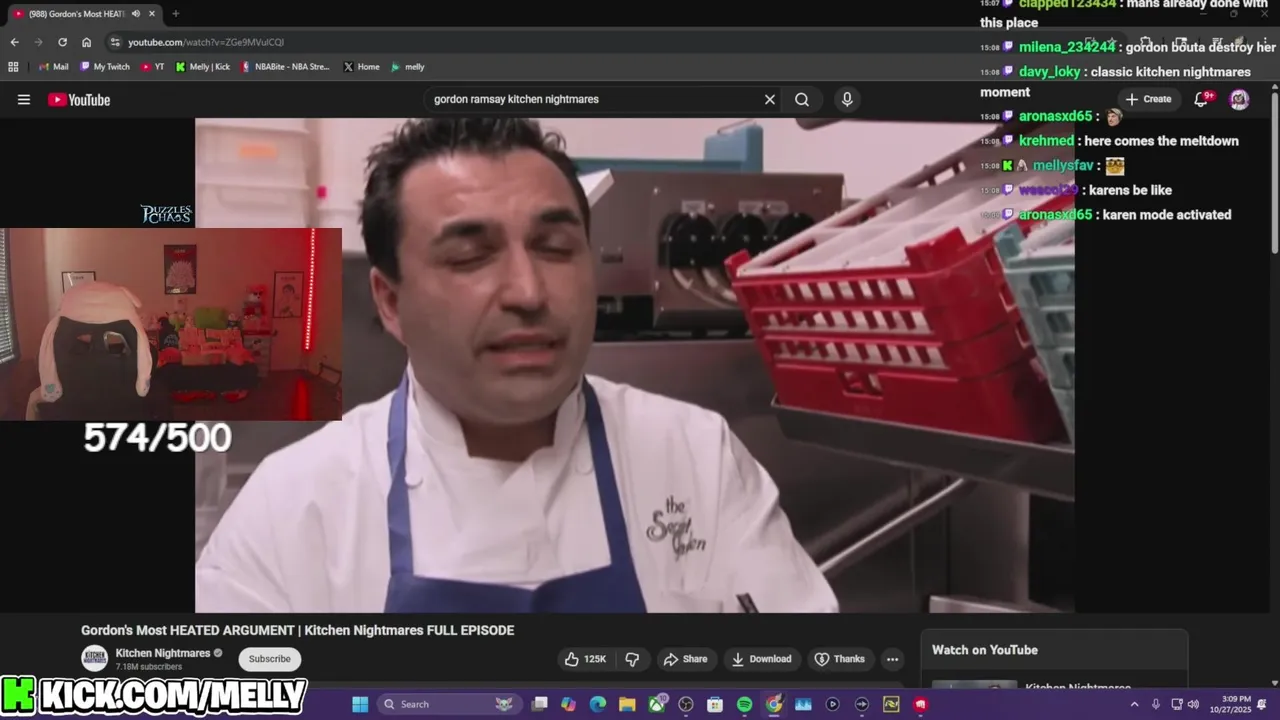Open the melly bookmark
1280x720 pixels.
[408, 67]
